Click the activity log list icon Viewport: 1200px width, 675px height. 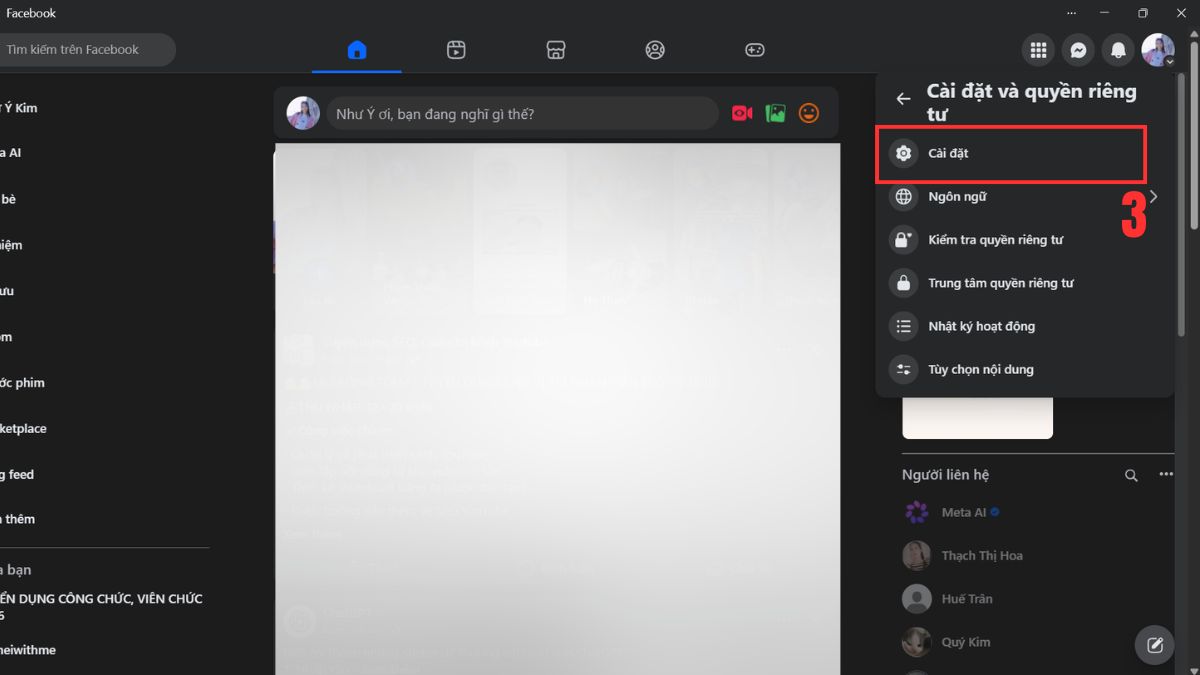click(x=904, y=326)
